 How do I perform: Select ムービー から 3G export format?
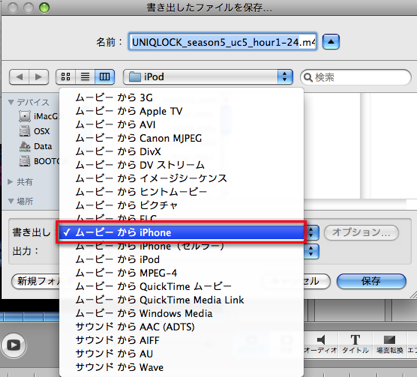tap(181, 98)
